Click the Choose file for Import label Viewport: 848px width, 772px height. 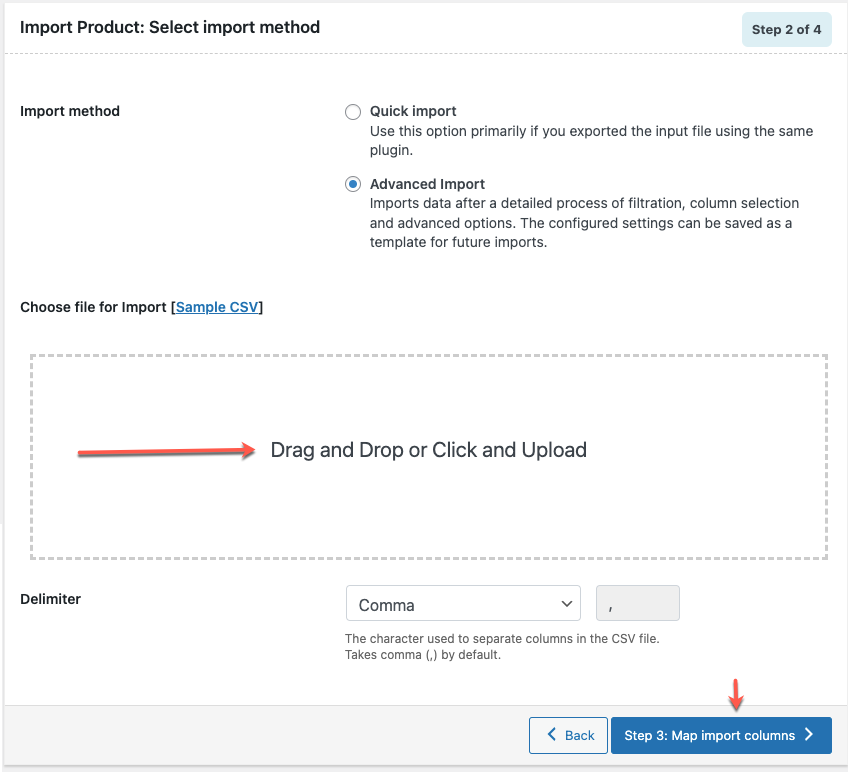94,307
